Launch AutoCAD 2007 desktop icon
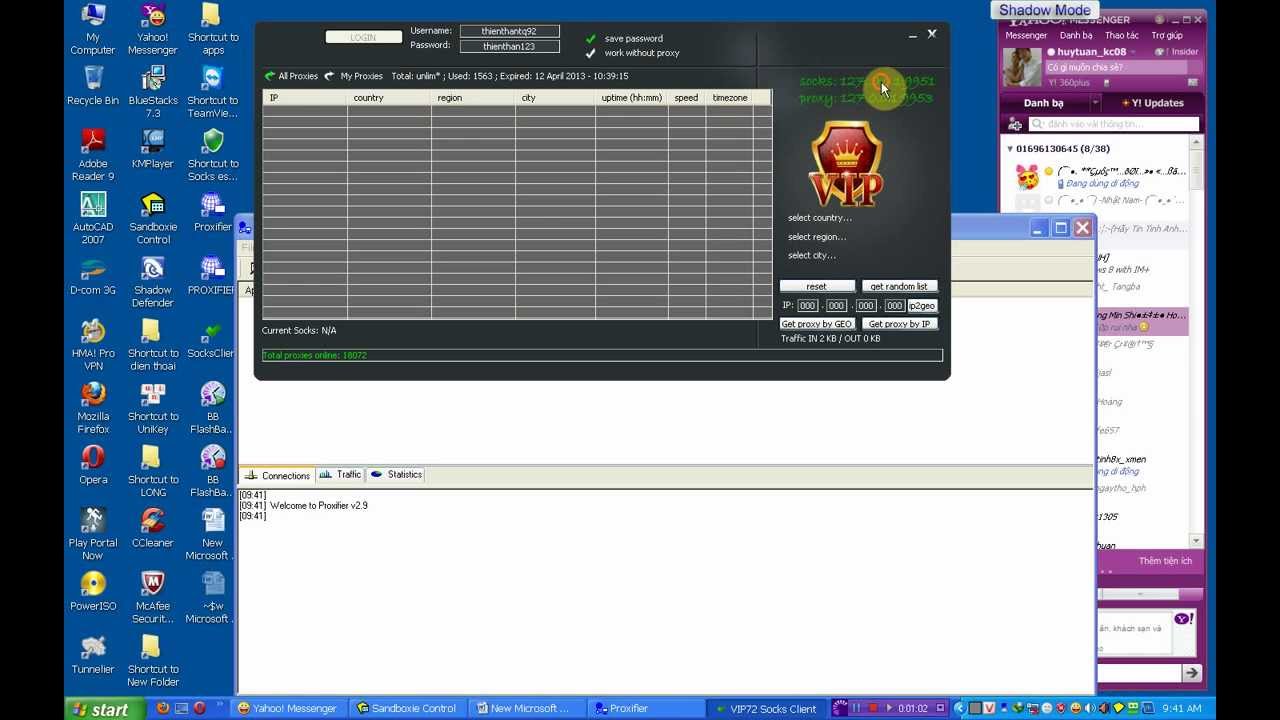The image size is (1280, 720). tap(93, 218)
